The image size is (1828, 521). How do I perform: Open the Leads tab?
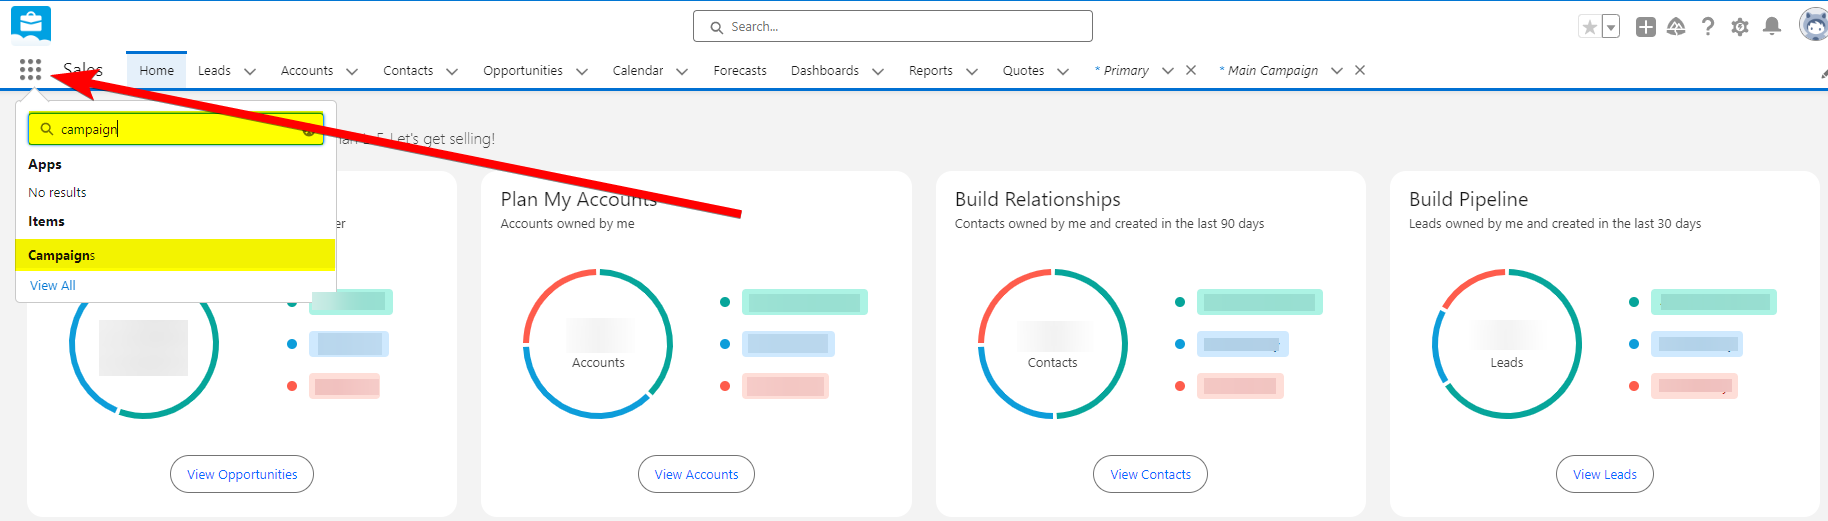tap(214, 70)
